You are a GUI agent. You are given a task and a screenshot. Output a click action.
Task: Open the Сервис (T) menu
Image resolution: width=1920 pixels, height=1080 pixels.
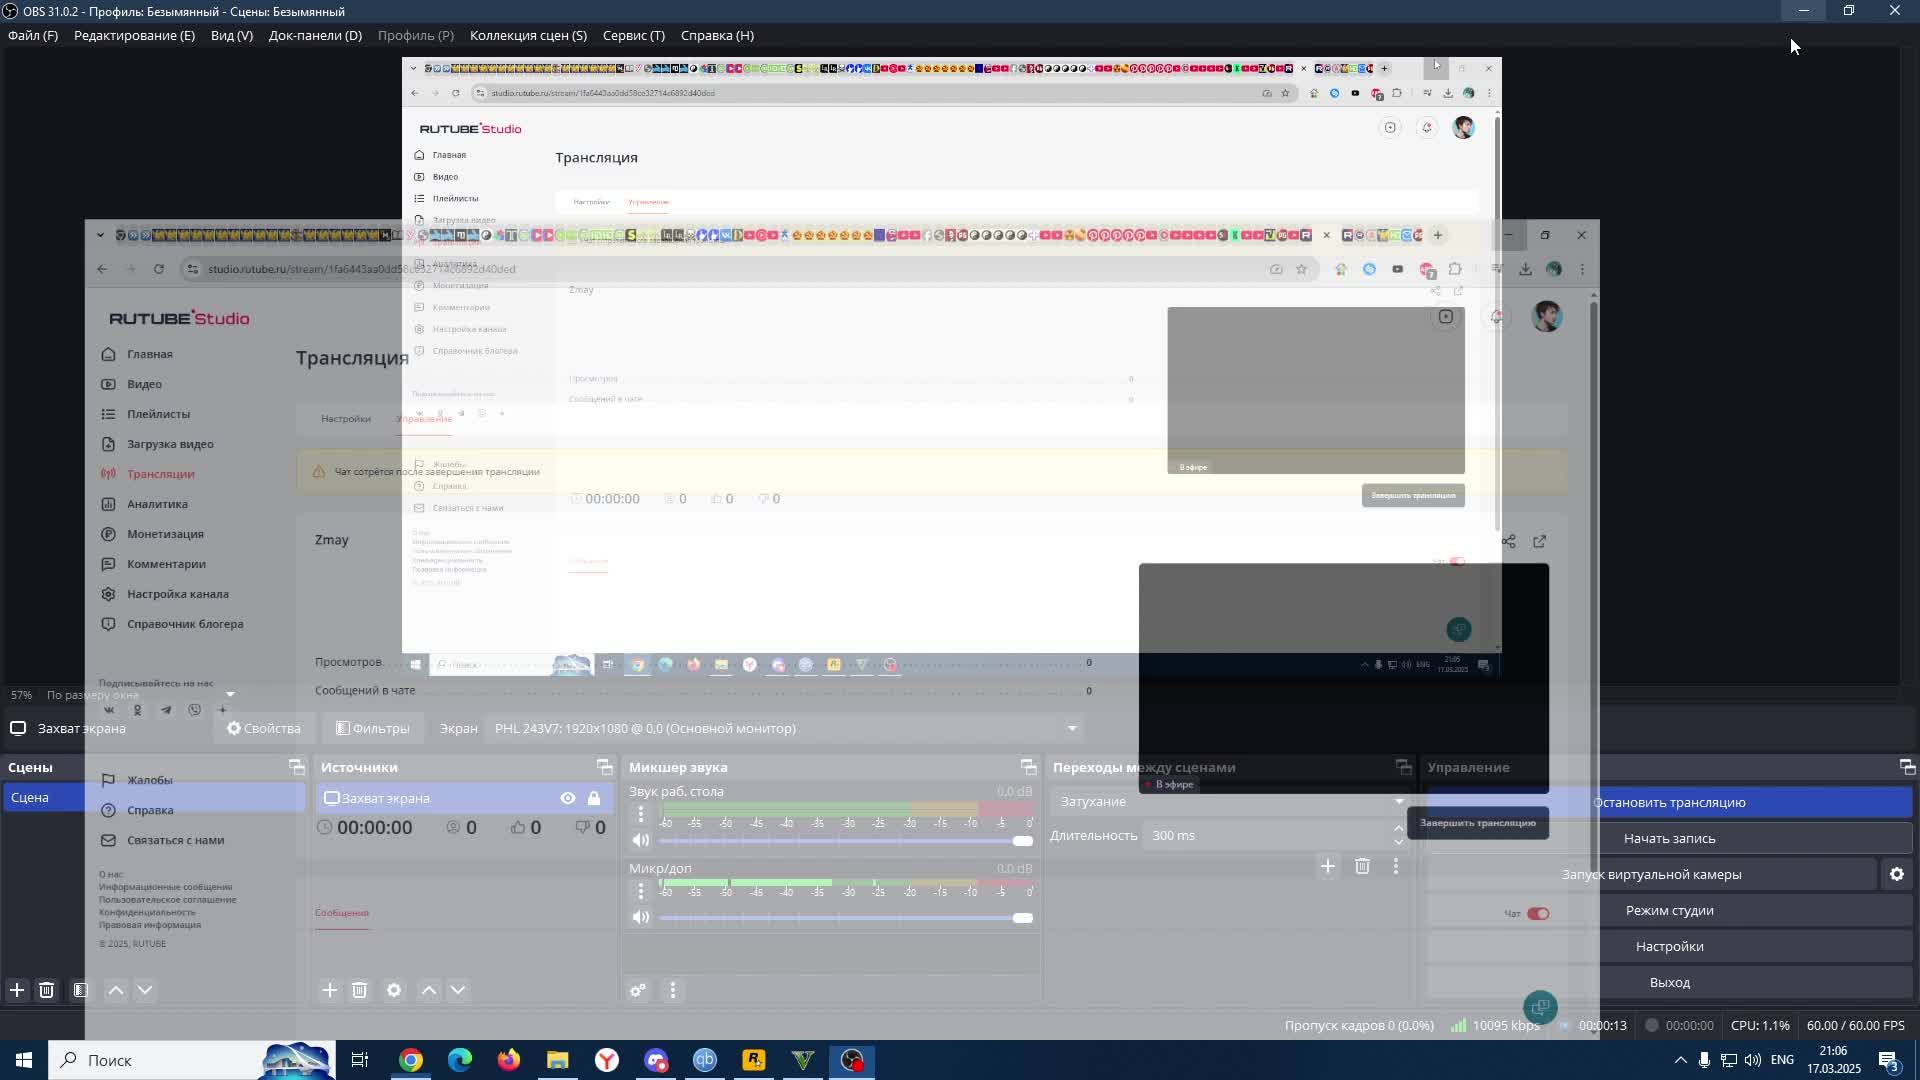click(633, 35)
